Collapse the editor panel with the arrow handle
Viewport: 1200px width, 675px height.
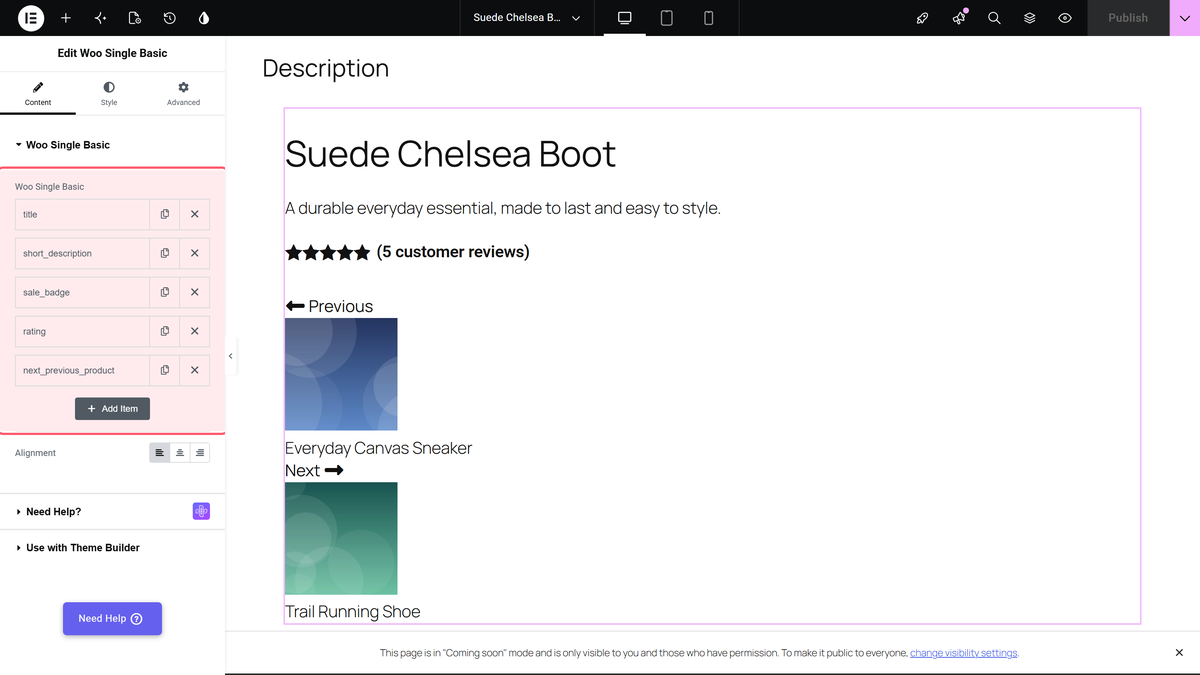[231, 356]
